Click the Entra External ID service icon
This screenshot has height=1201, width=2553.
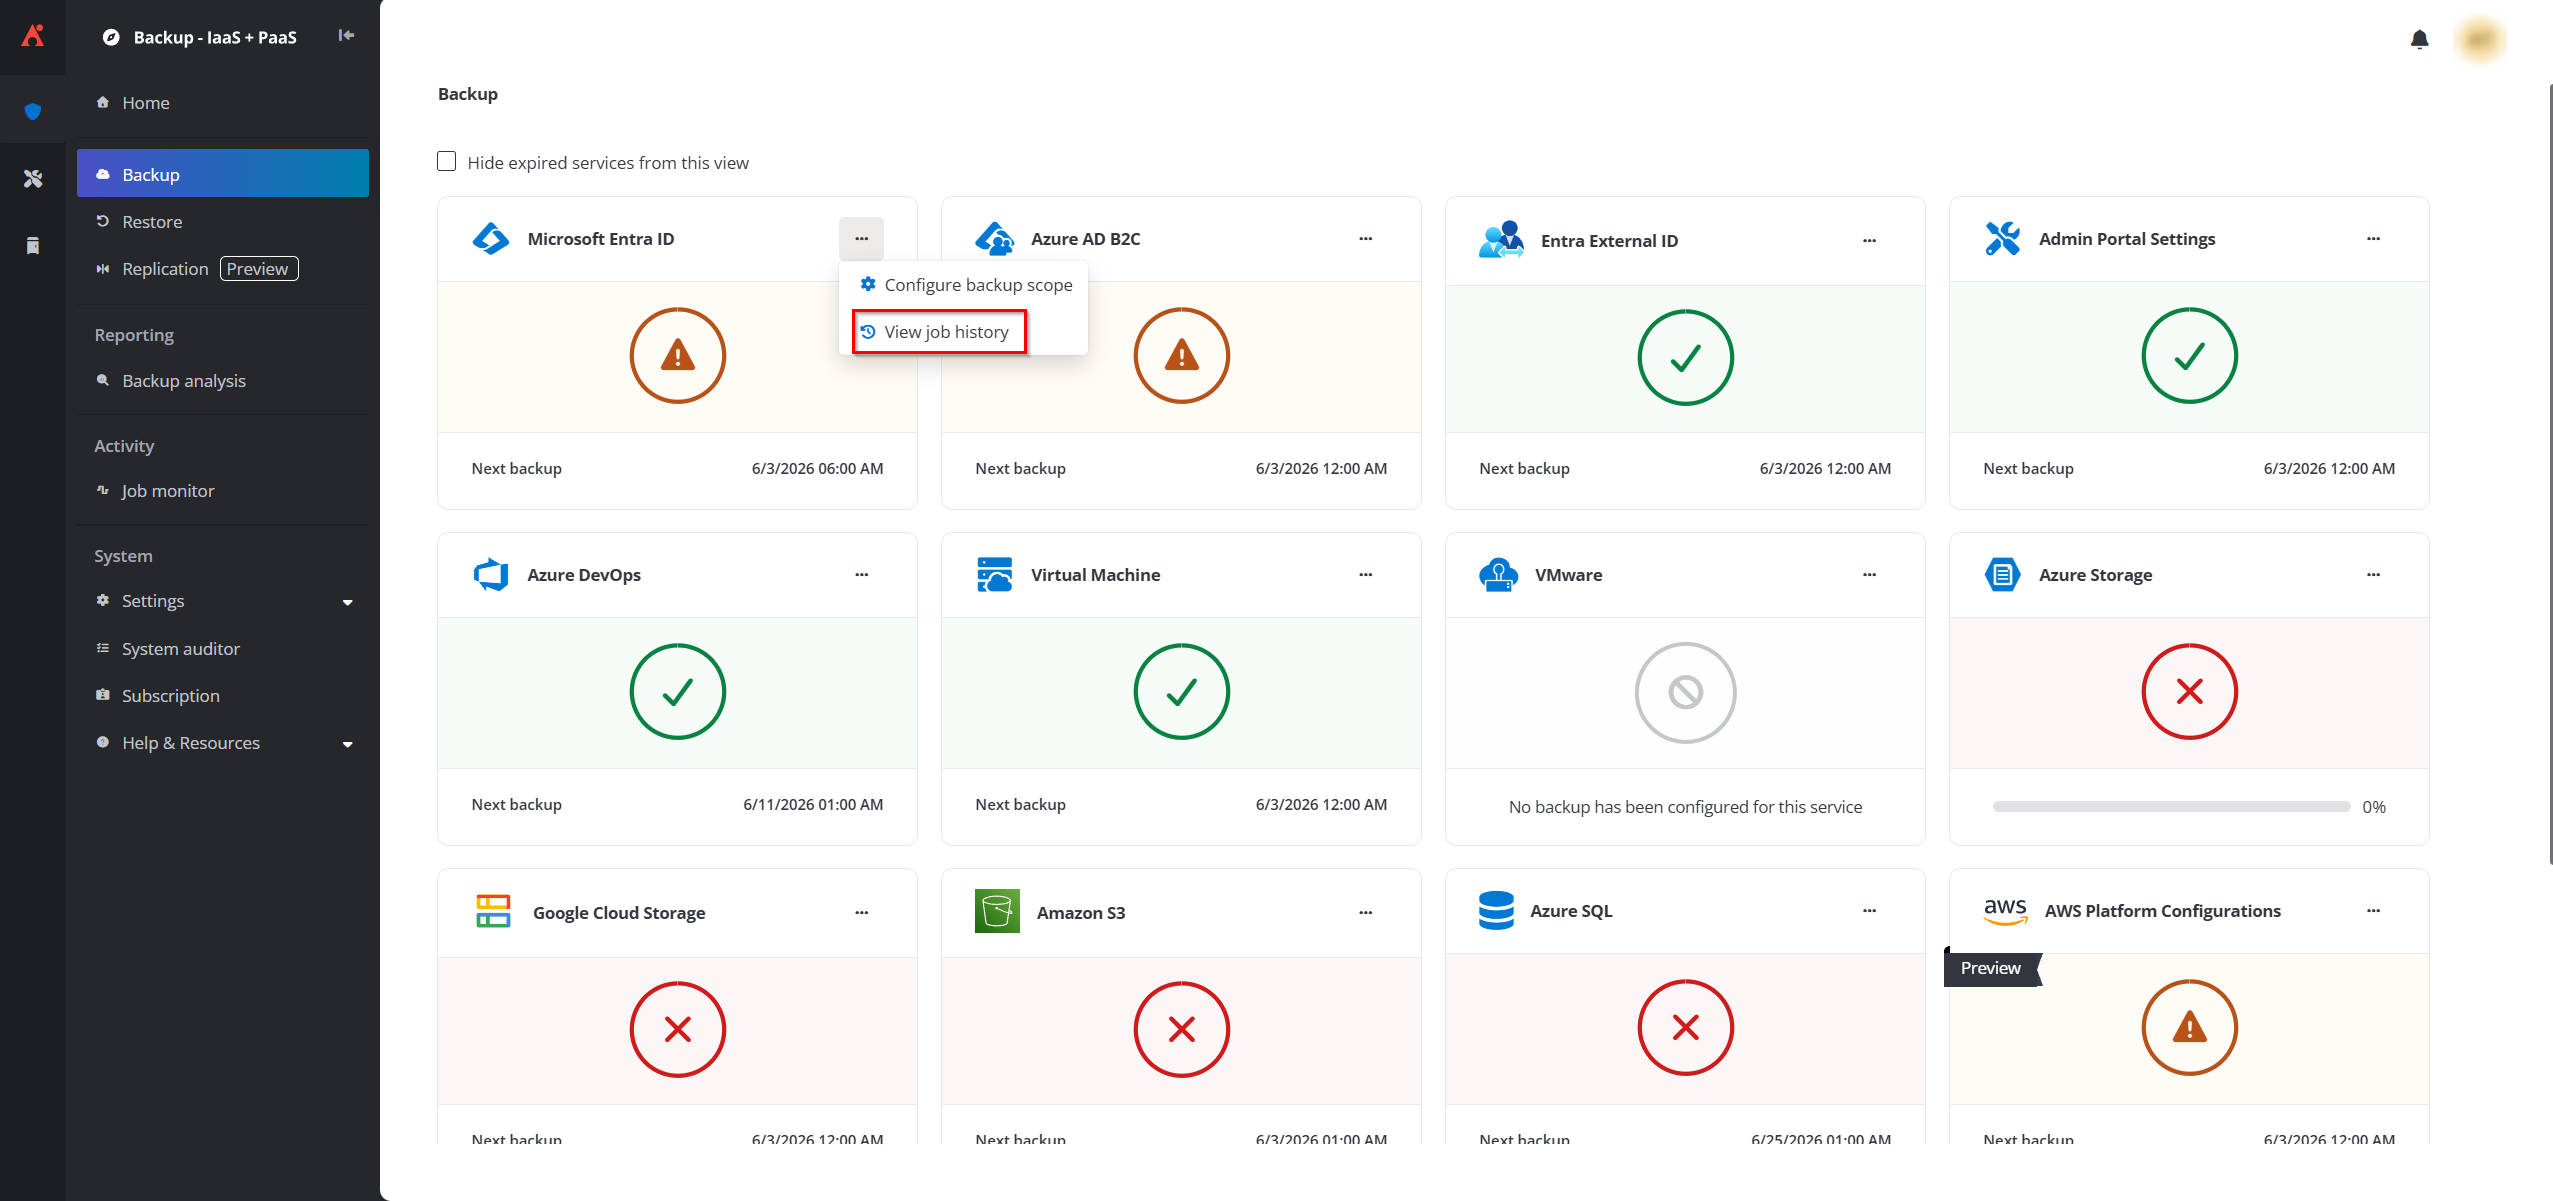pos(1501,240)
